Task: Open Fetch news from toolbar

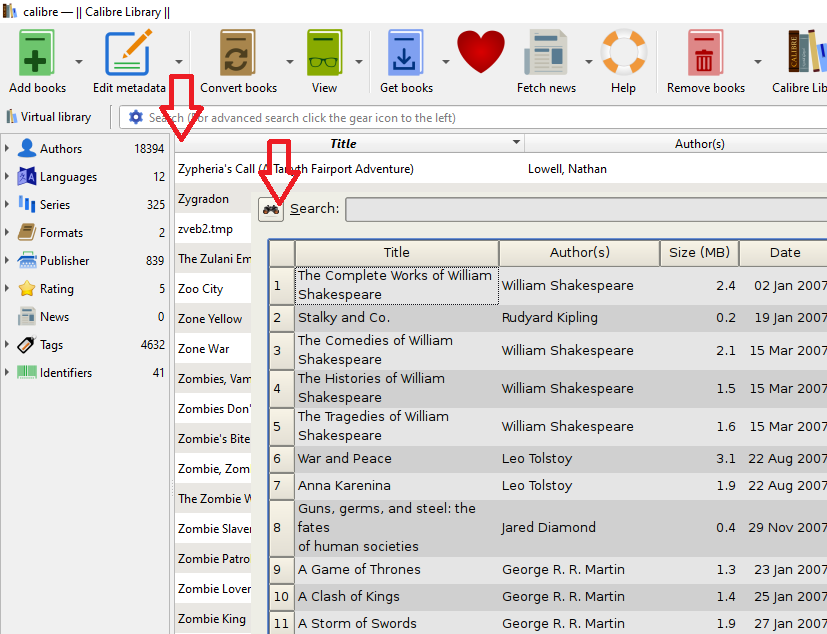Action: 546,54
